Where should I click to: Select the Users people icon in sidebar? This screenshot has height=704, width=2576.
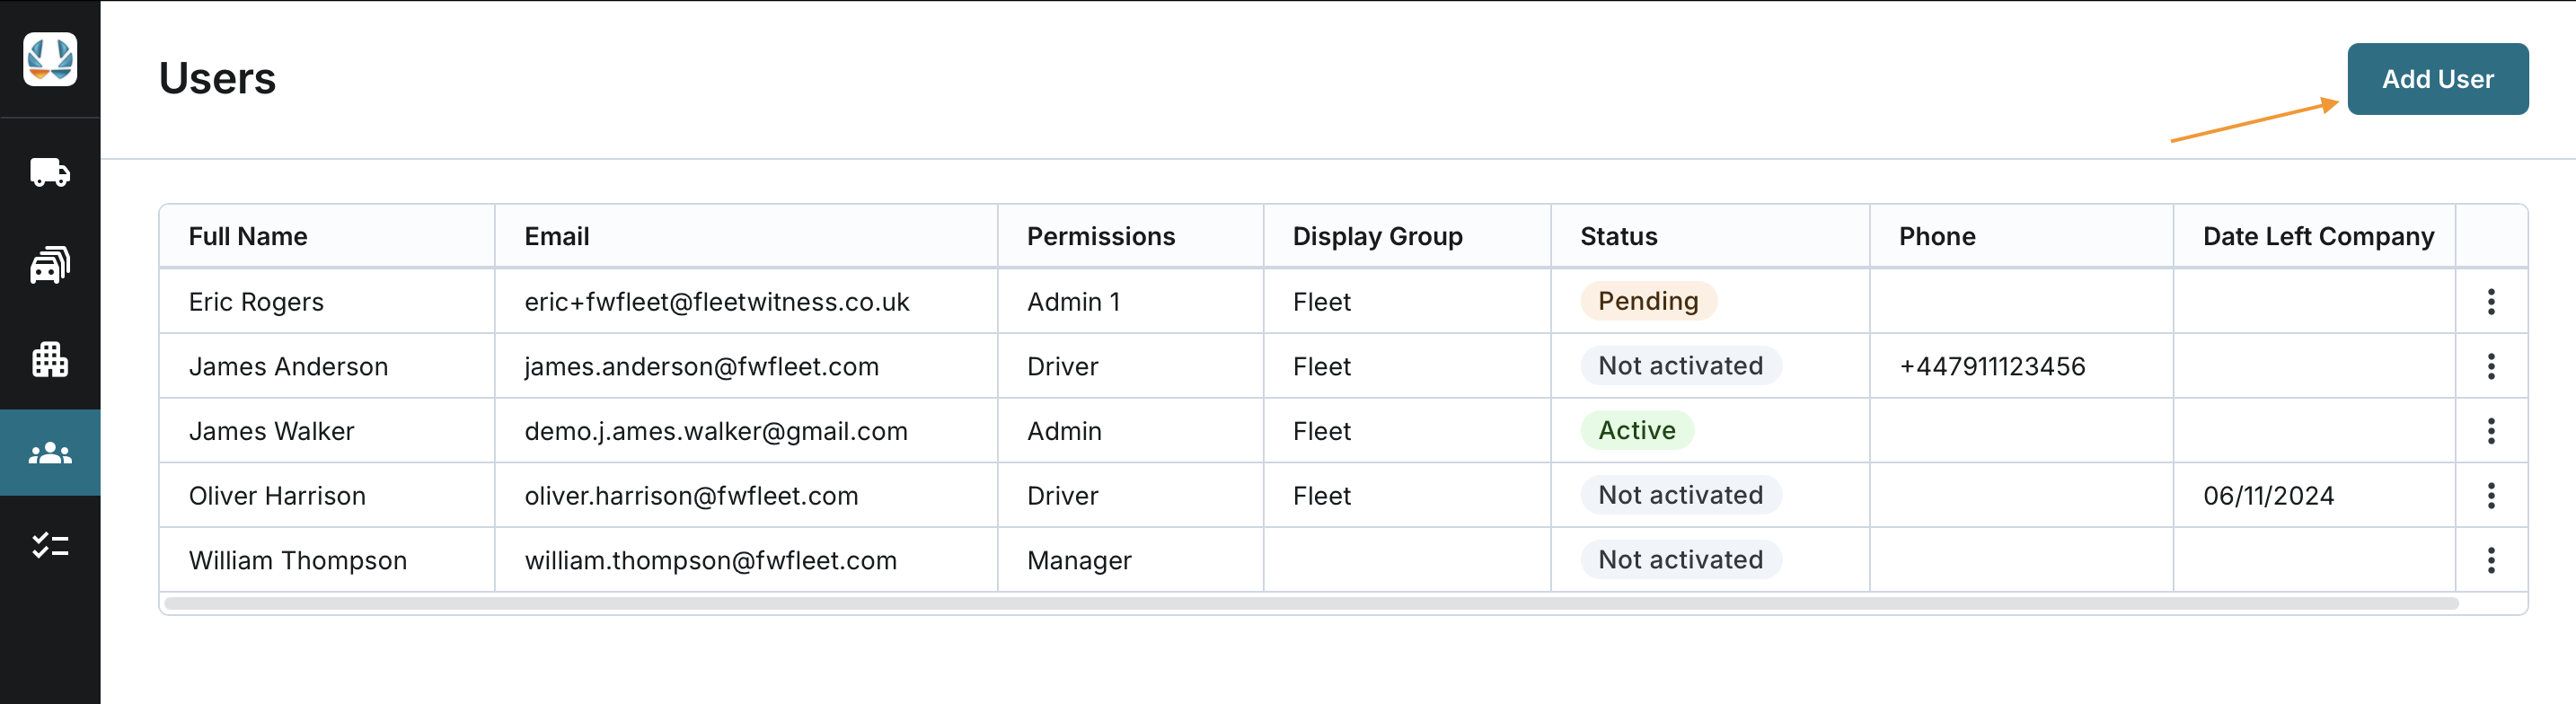50,453
